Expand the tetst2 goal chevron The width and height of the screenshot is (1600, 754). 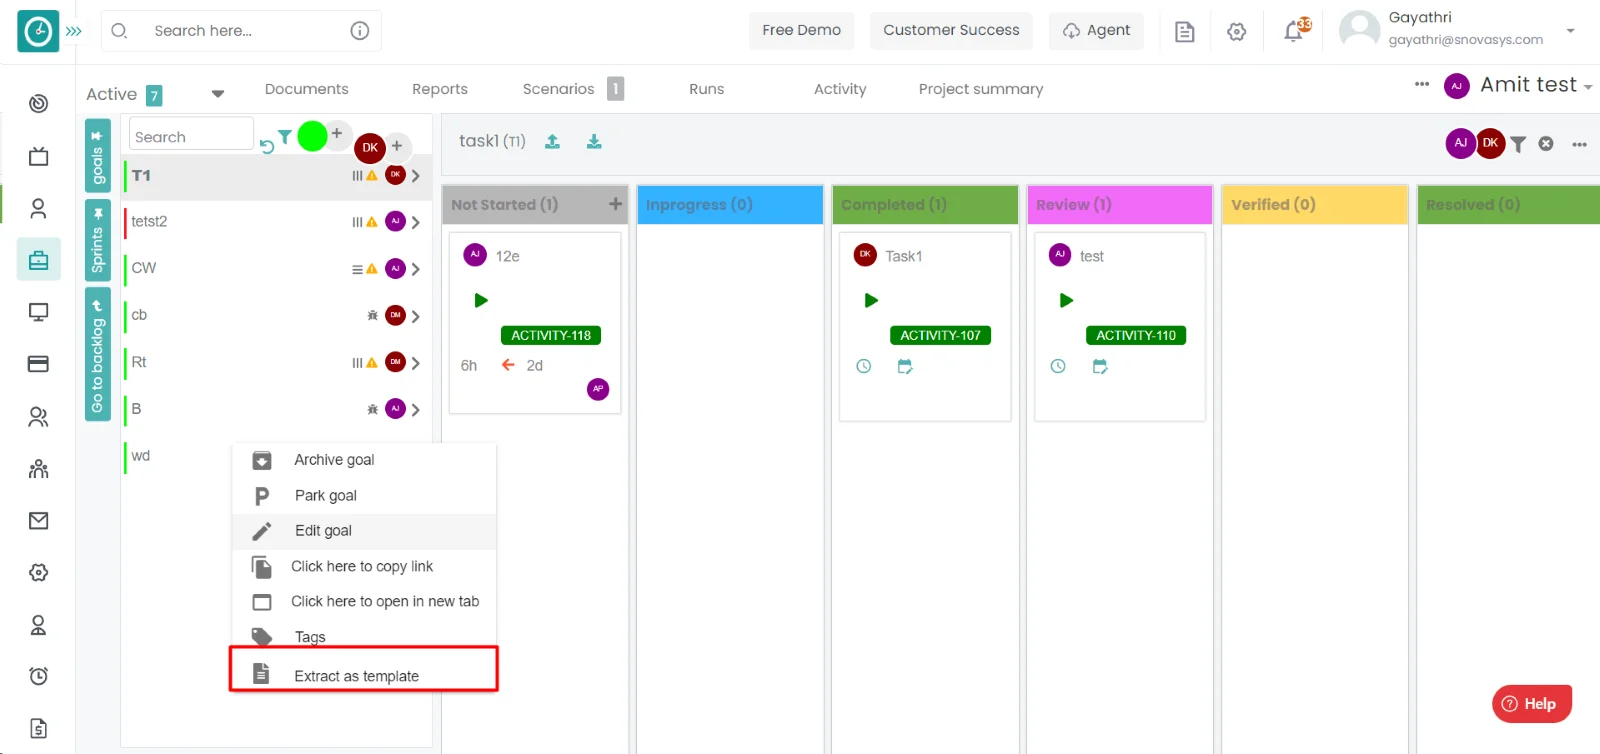[x=415, y=222]
